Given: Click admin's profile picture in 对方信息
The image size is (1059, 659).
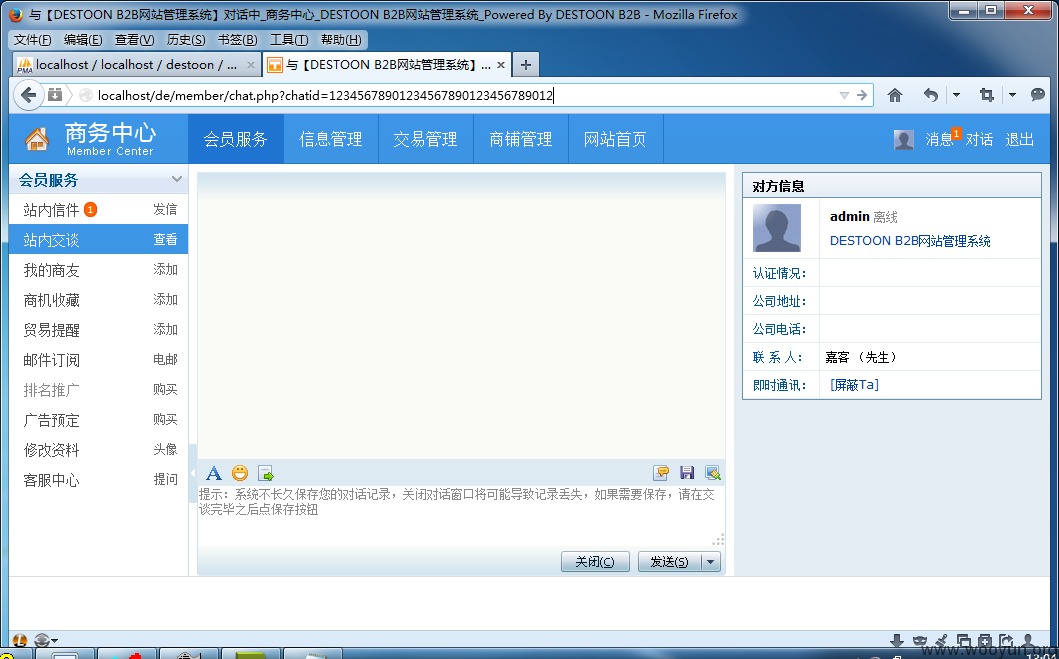Looking at the screenshot, I should coord(777,228).
